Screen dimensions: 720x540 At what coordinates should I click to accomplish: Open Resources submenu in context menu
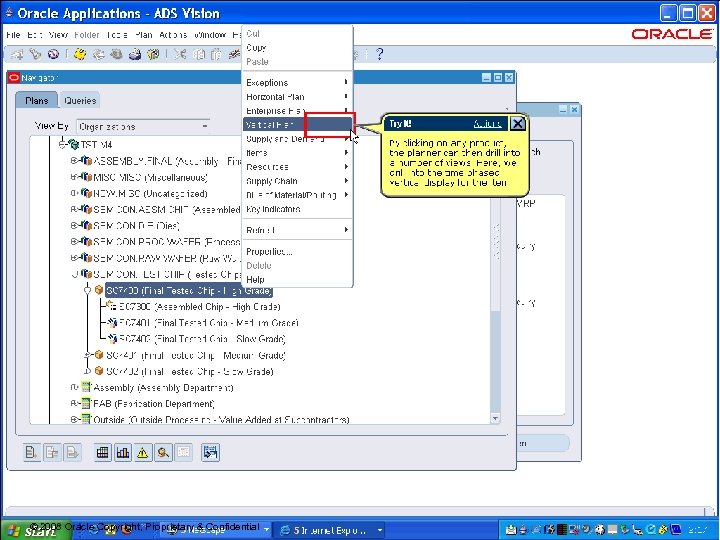click(x=297, y=167)
